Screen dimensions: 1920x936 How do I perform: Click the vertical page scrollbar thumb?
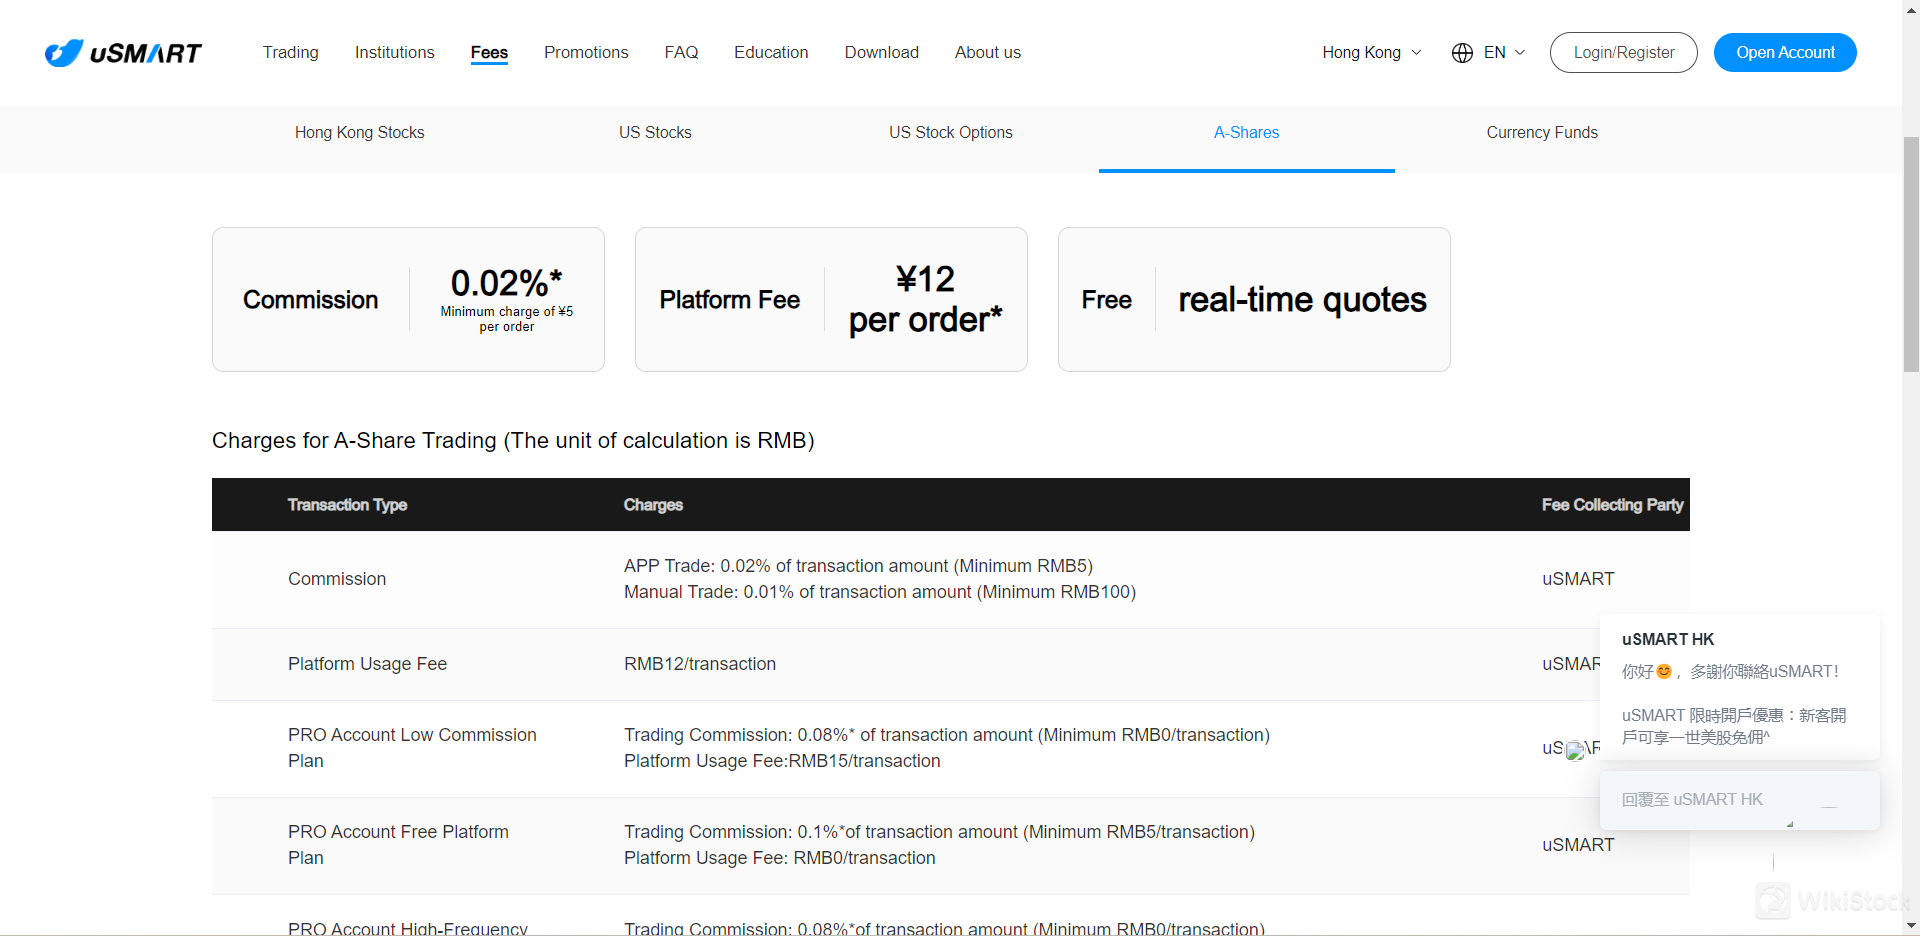tap(1911, 250)
